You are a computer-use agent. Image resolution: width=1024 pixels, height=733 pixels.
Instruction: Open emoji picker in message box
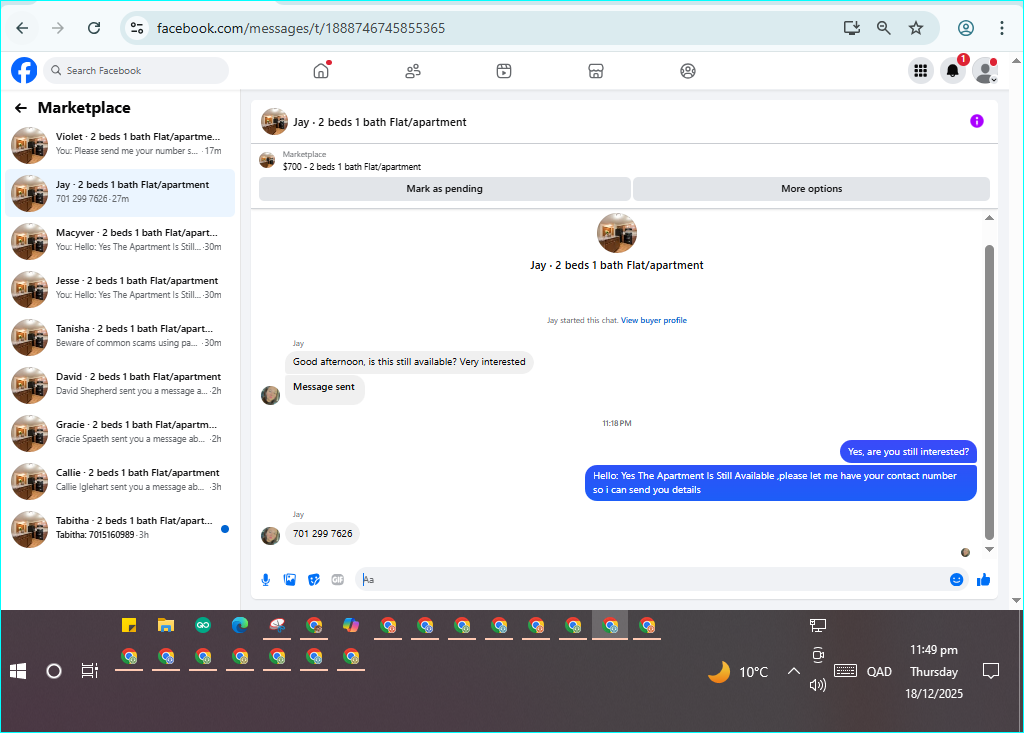point(956,579)
